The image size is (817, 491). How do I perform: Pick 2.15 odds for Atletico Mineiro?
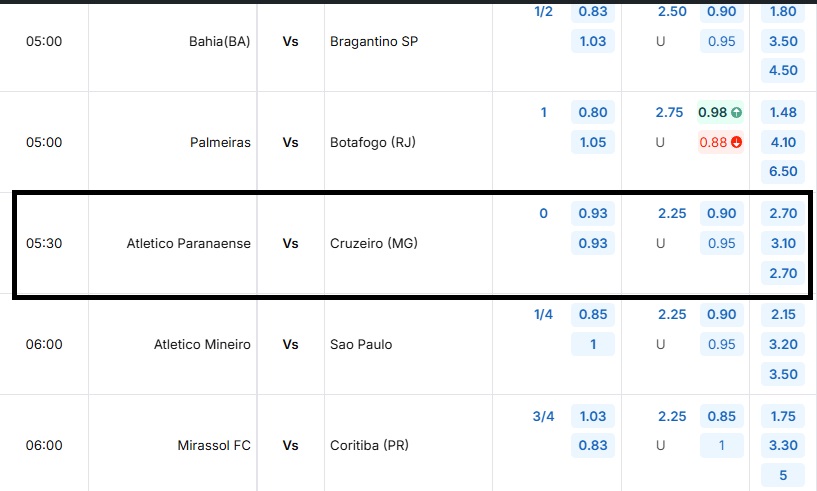[783, 315]
